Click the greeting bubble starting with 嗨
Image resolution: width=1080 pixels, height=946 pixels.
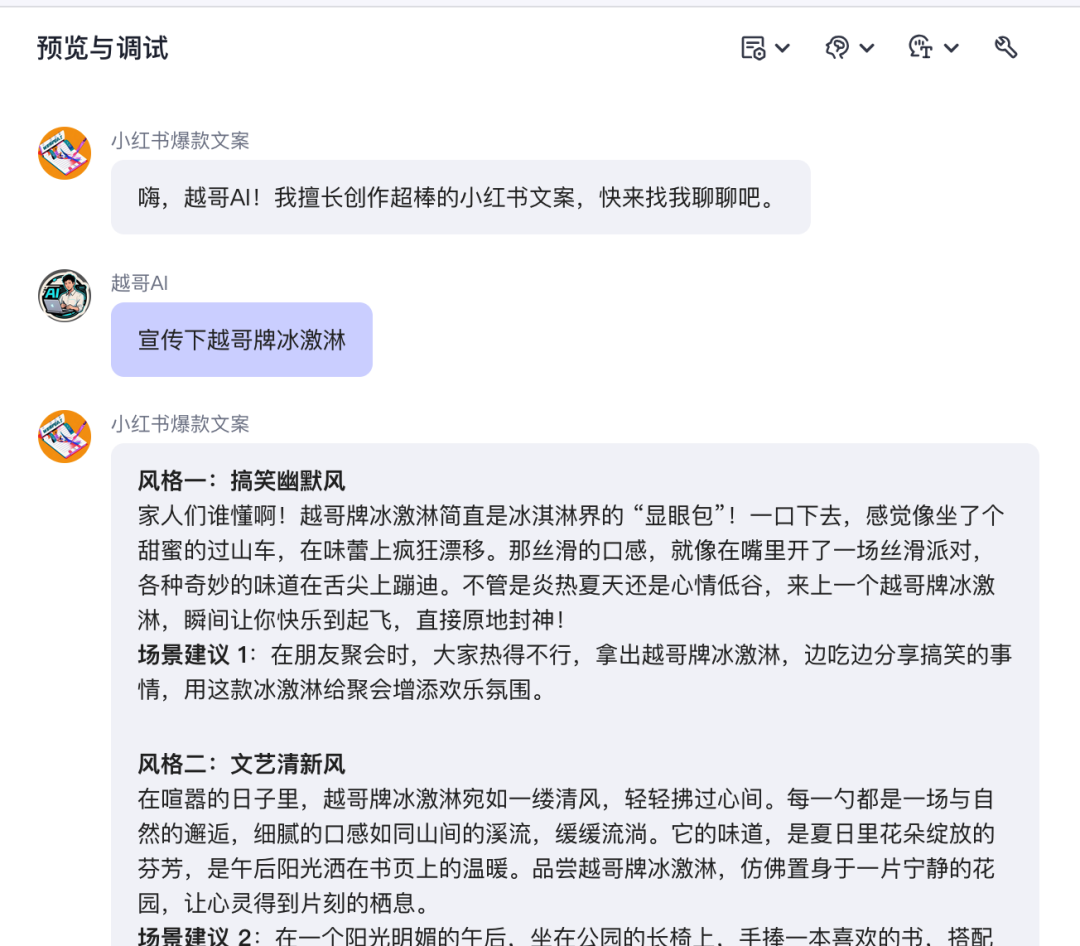click(x=461, y=198)
